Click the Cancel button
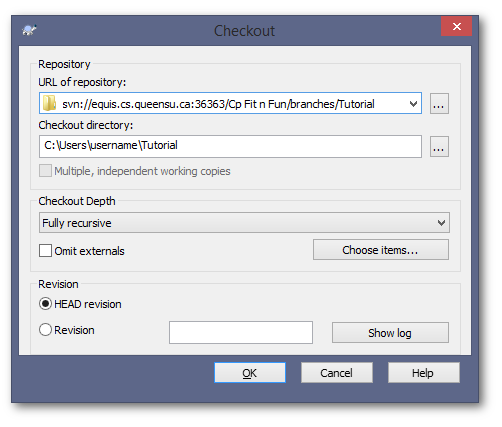Viewport: 502px width, 427px height. pos(337,373)
